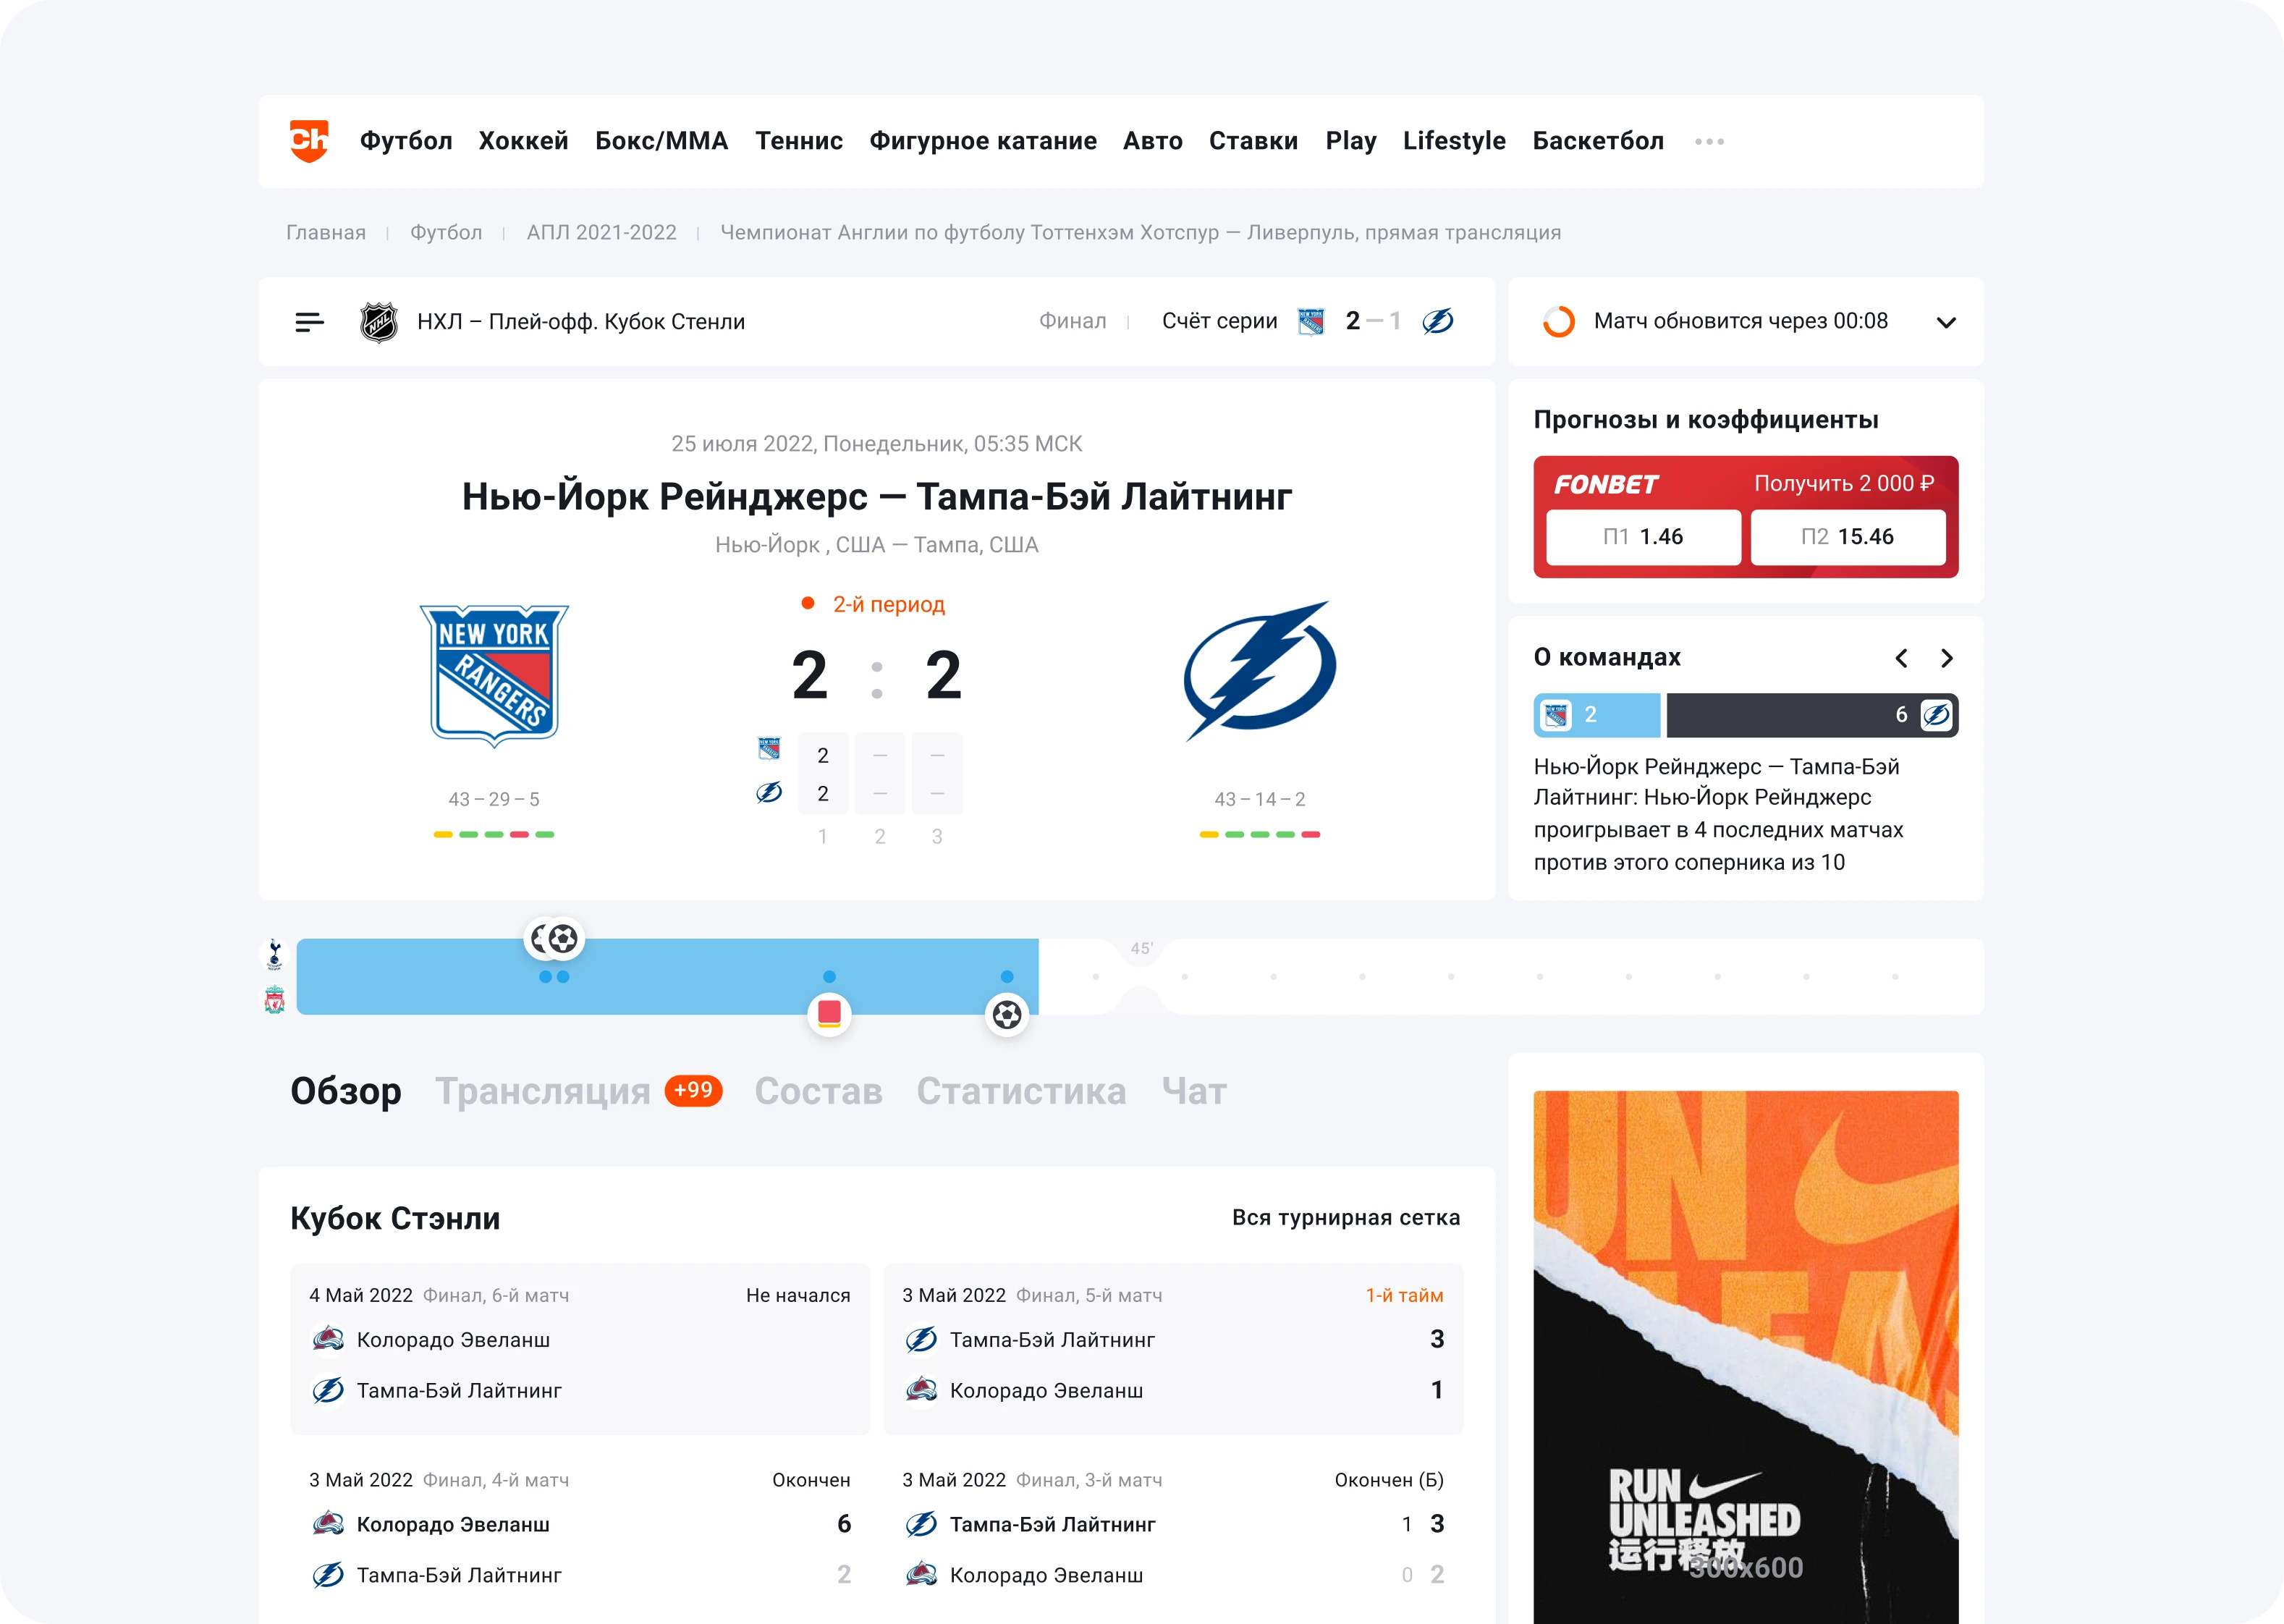Click Tampa Bay icon in 5th match
The height and width of the screenshot is (1624, 2284).
click(921, 1339)
